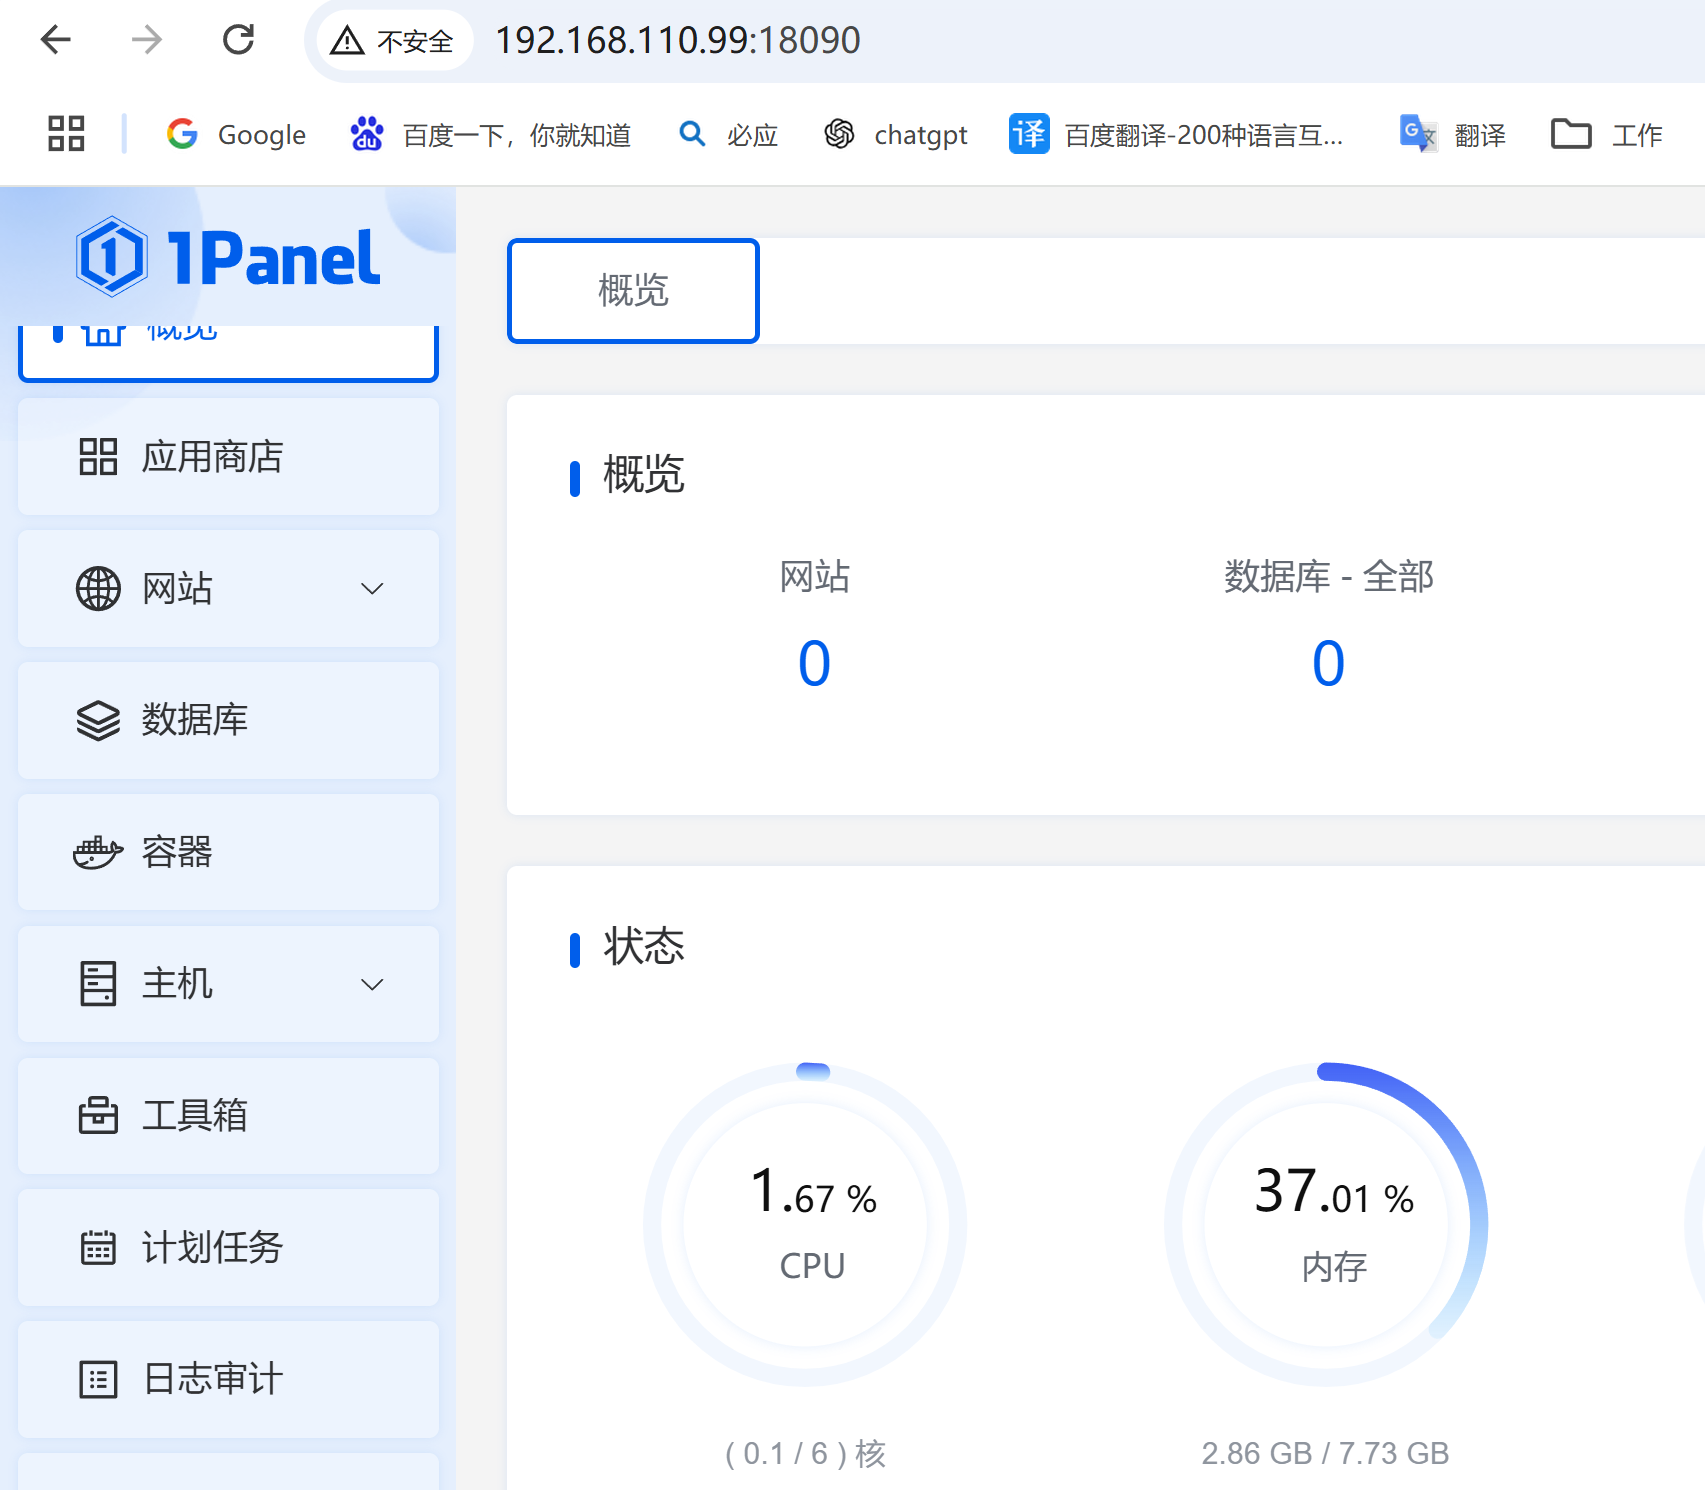Select the 概览 tab button

click(x=633, y=291)
